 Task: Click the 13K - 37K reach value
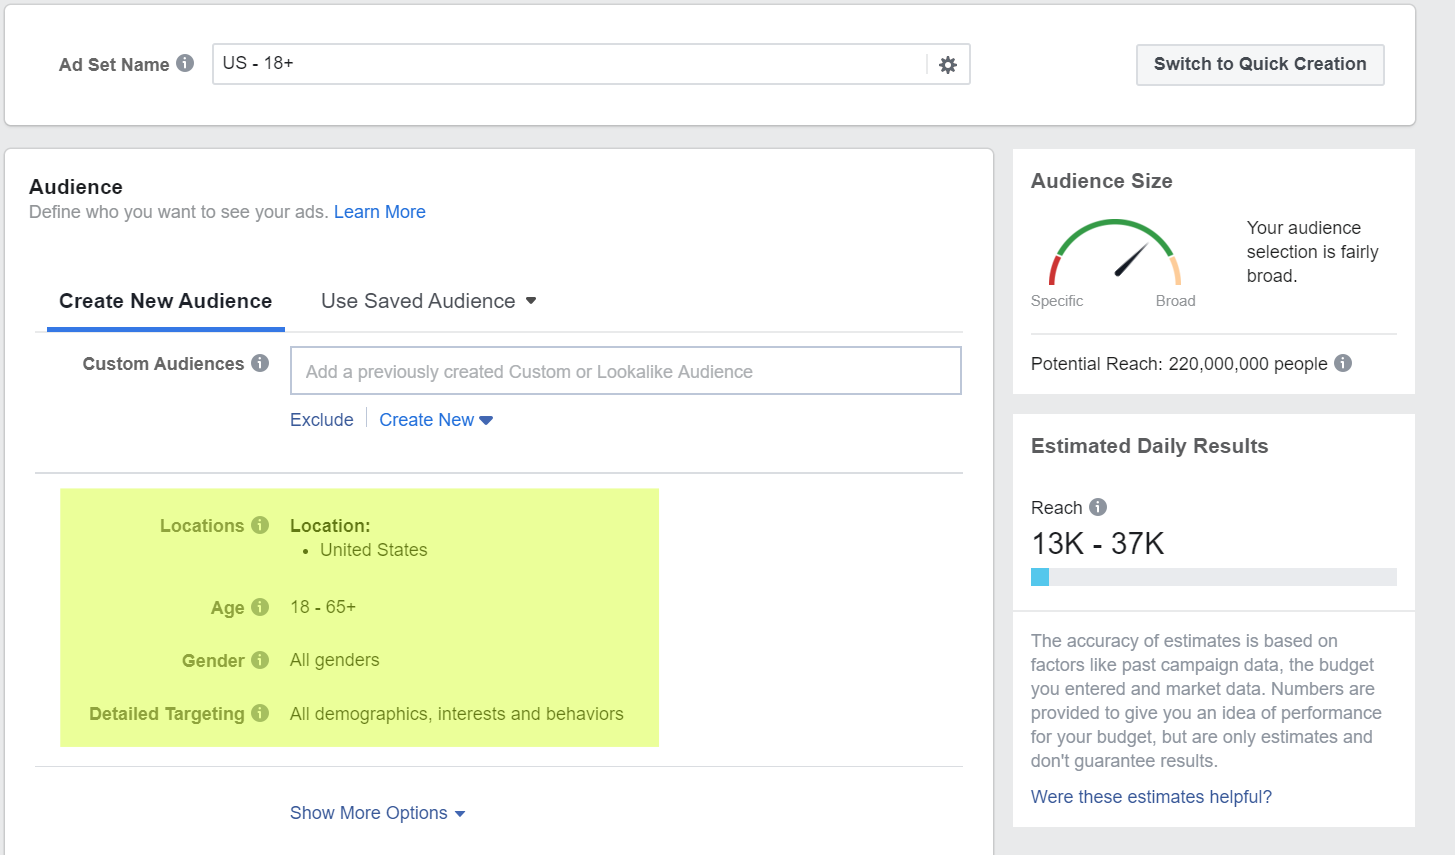click(x=1098, y=544)
